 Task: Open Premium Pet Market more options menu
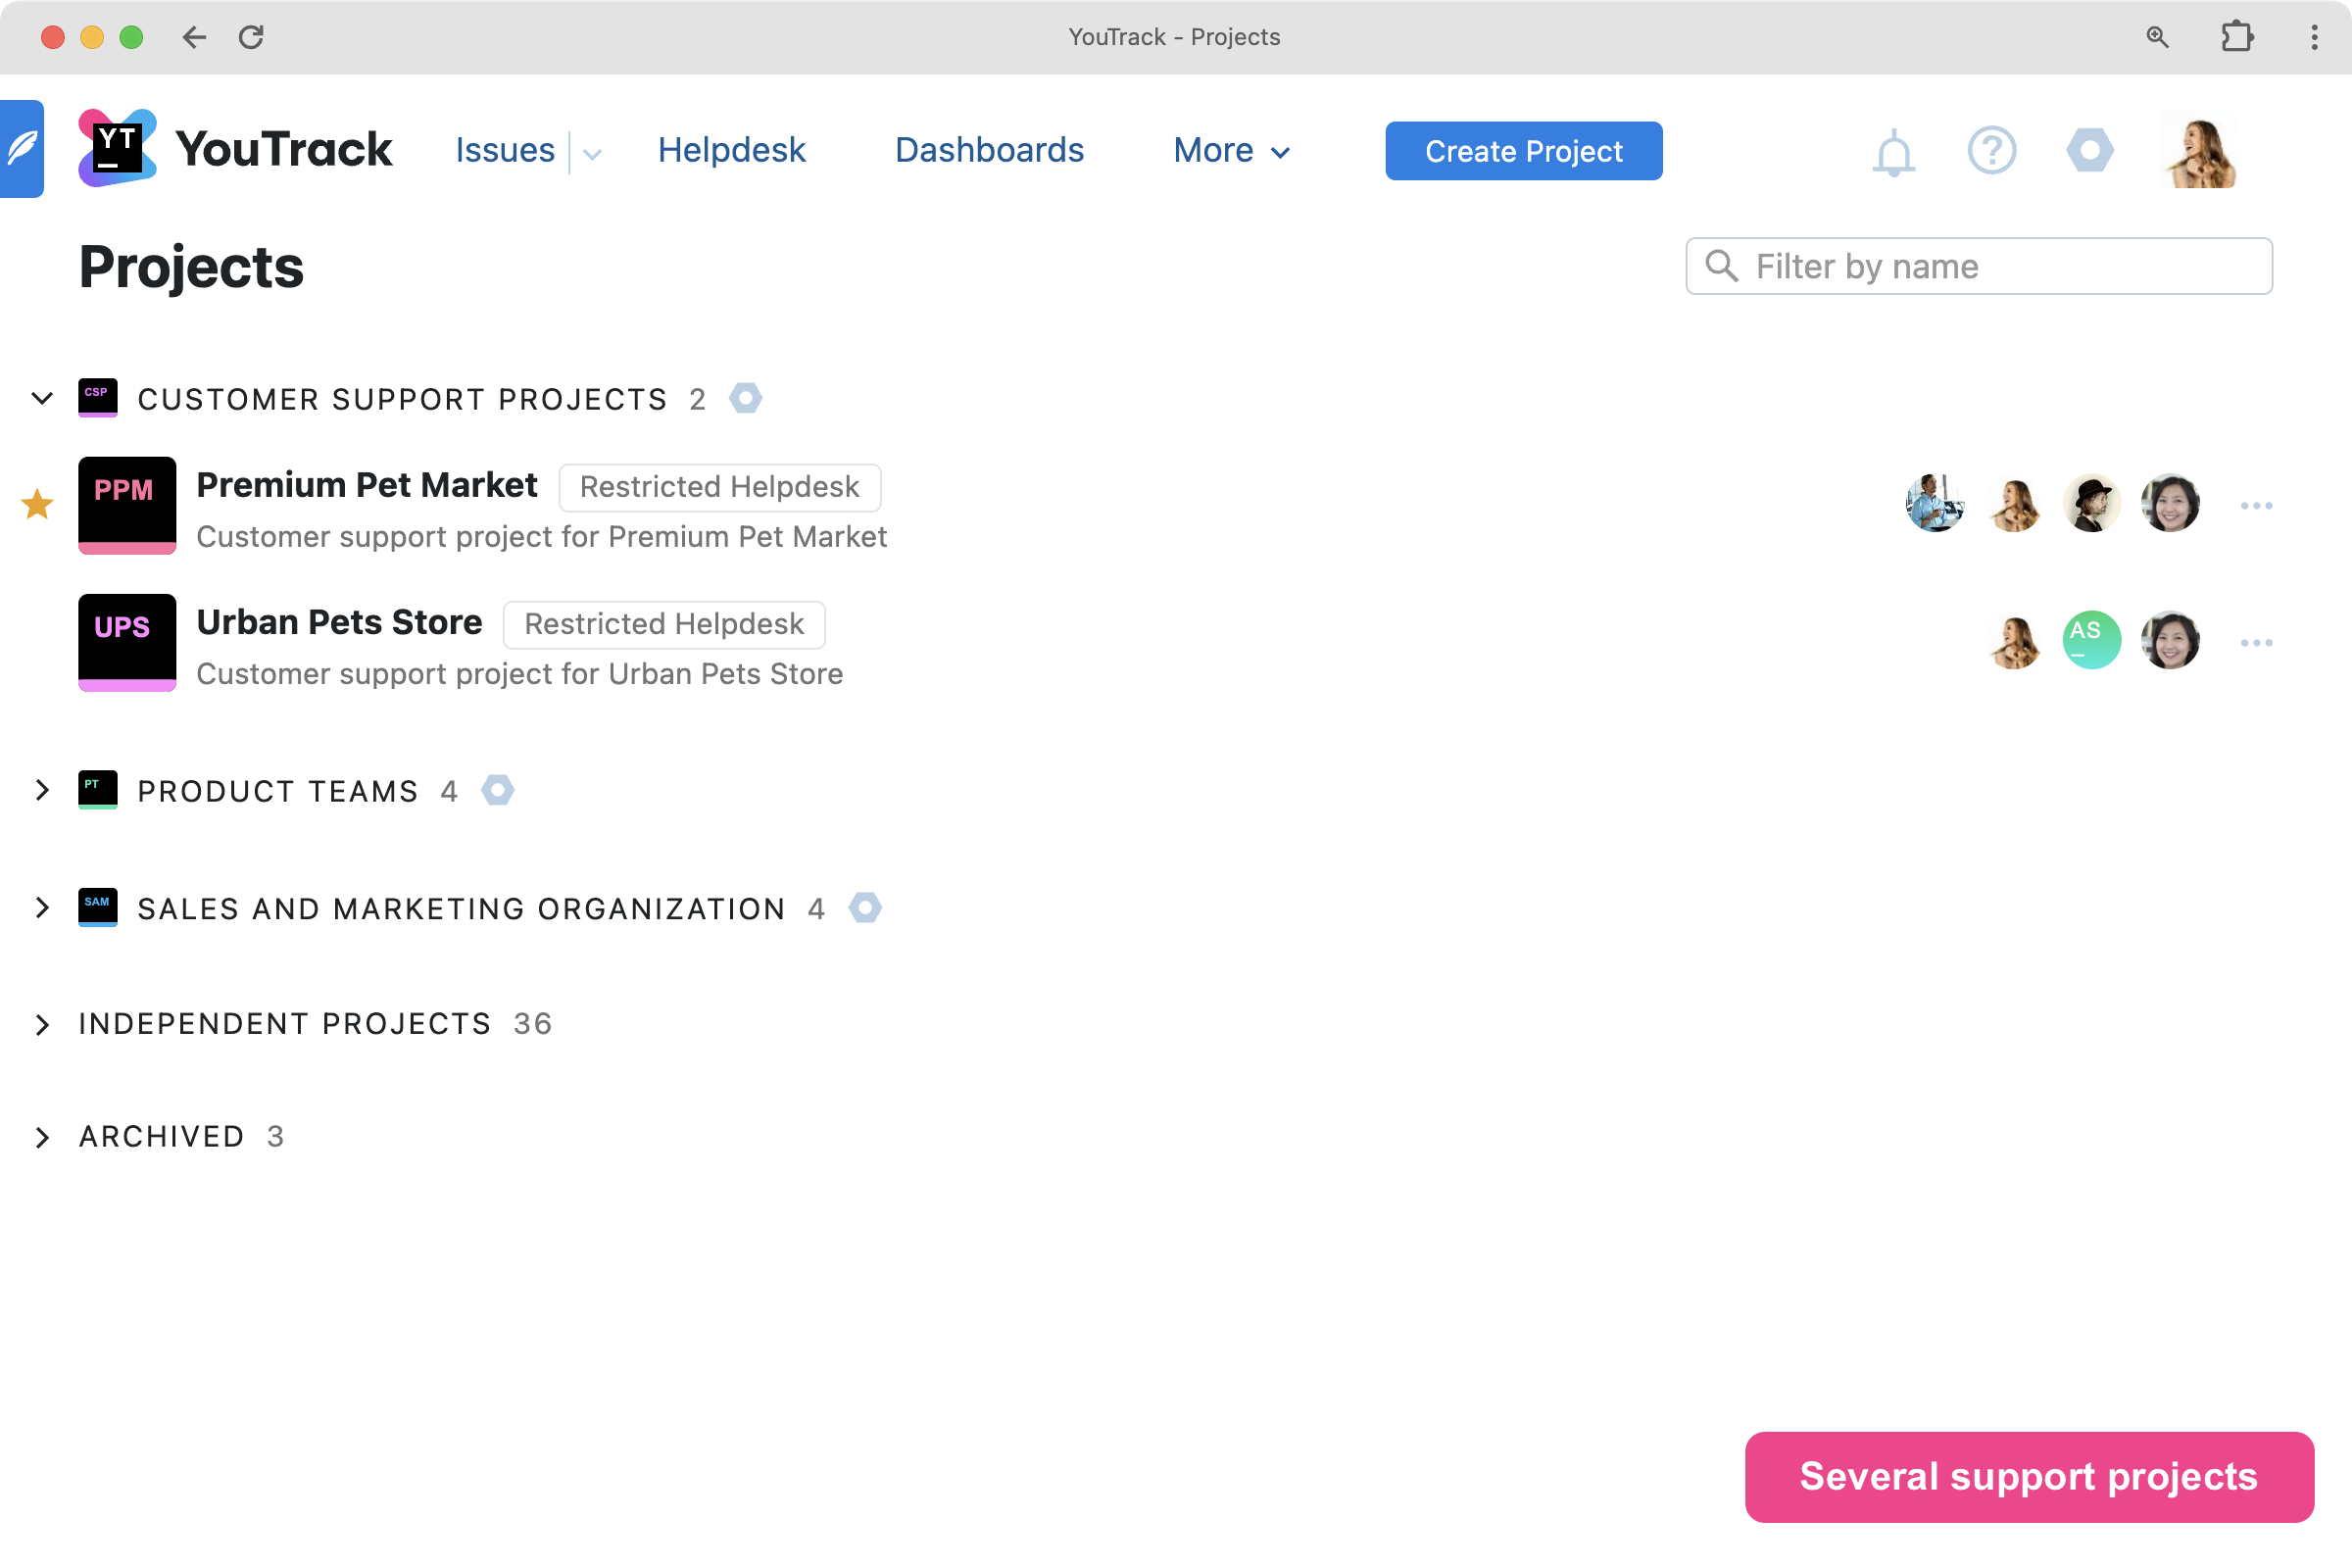pyautogui.click(x=2256, y=506)
